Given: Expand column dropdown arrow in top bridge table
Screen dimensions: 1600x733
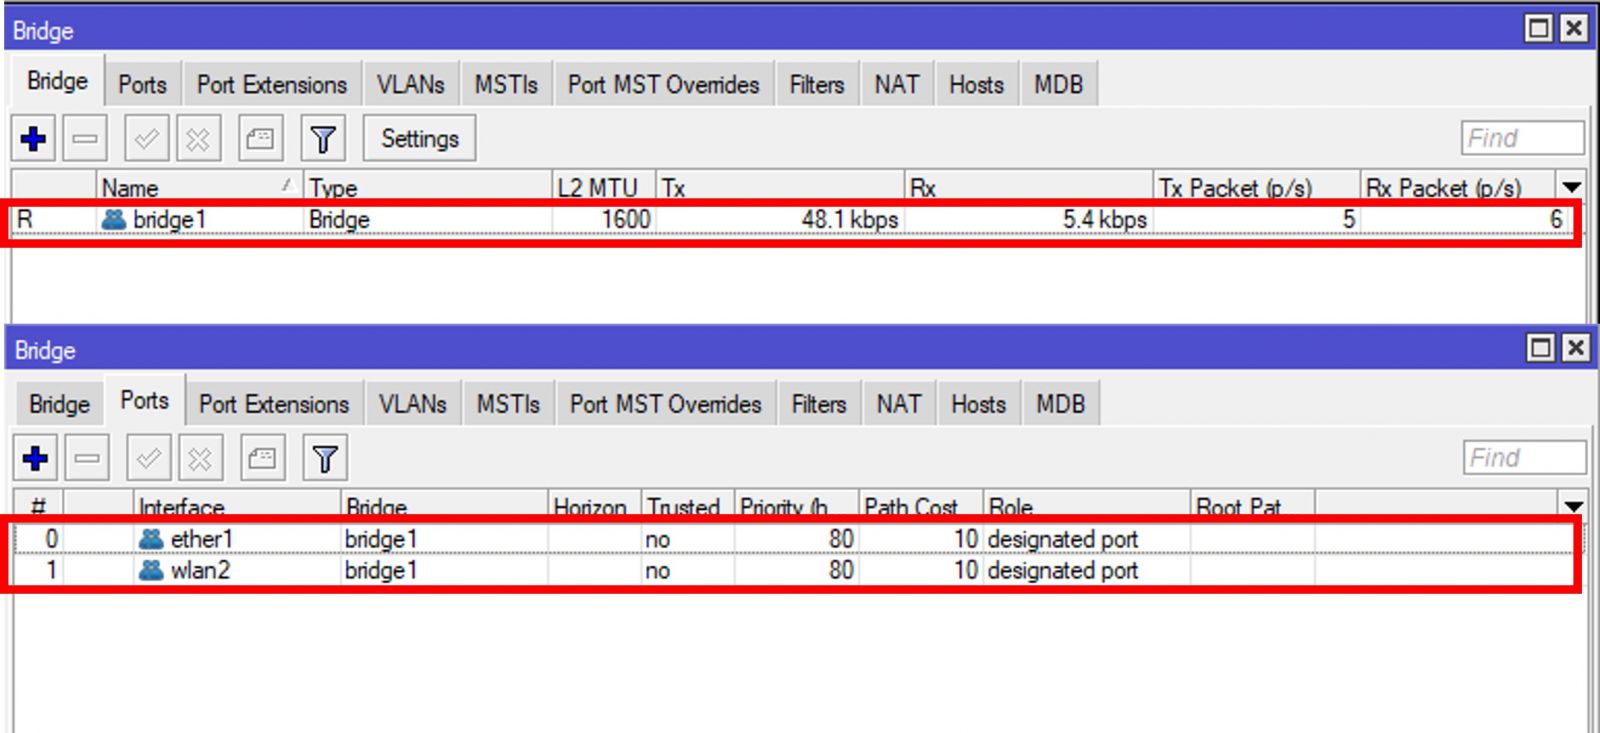Looking at the screenshot, I should coord(1571,187).
